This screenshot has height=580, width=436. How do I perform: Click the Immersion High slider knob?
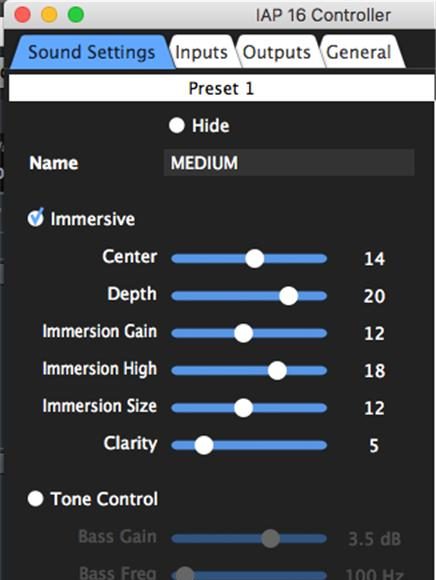(277, 370)
